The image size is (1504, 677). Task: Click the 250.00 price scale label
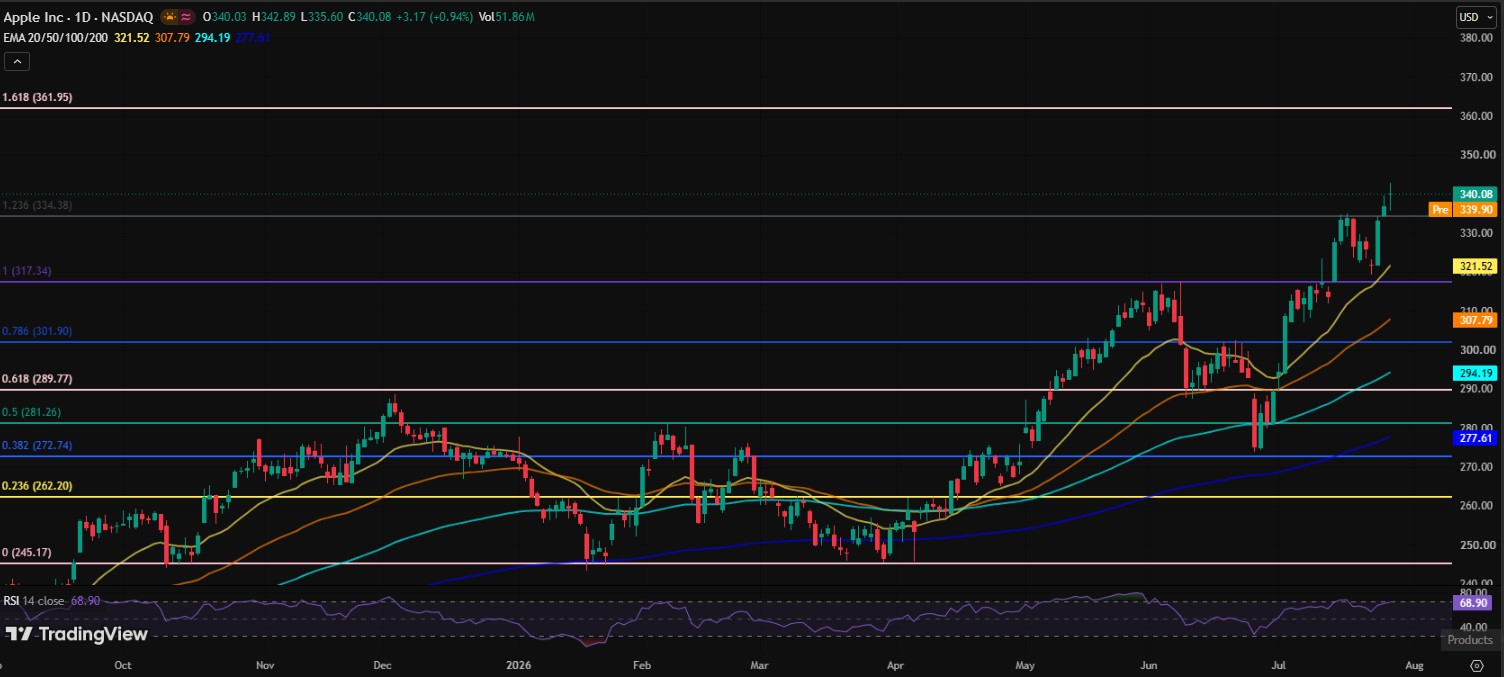click(1475, 545)
